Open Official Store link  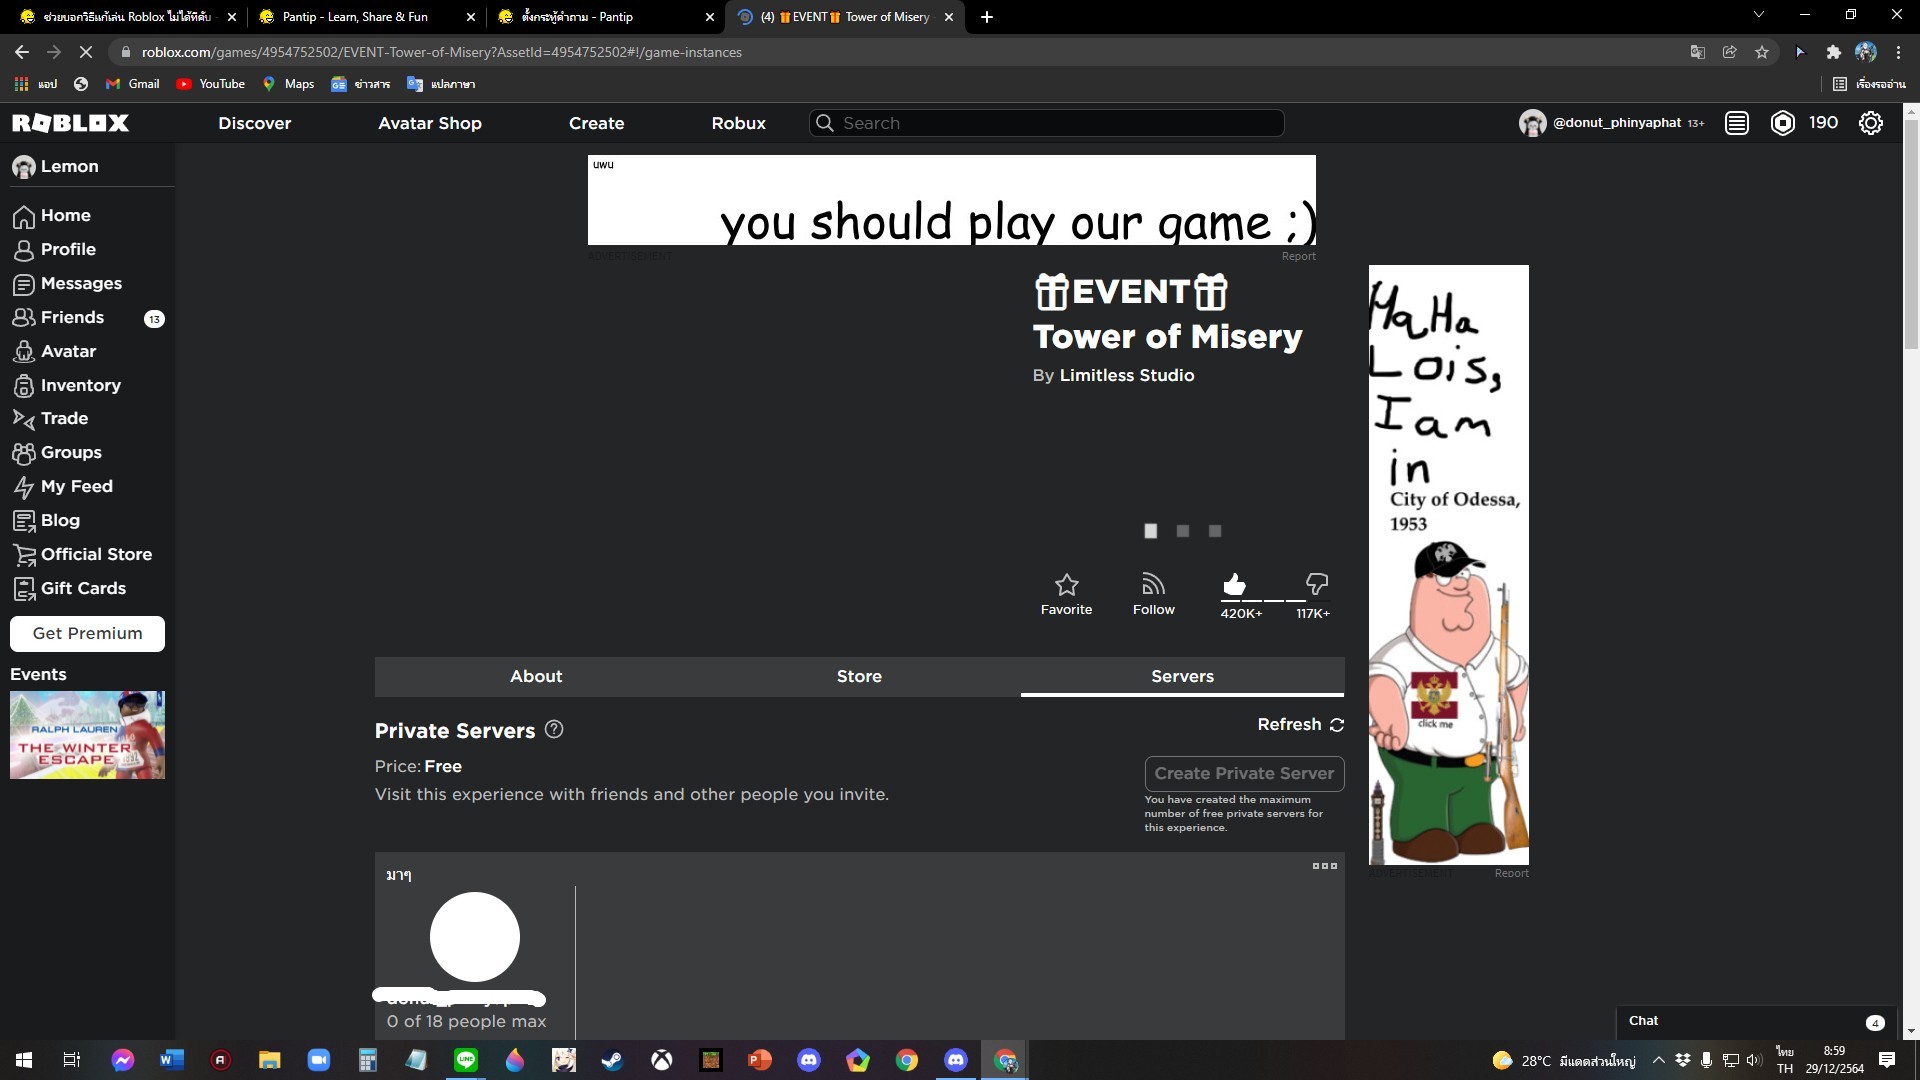click(82, 554)
